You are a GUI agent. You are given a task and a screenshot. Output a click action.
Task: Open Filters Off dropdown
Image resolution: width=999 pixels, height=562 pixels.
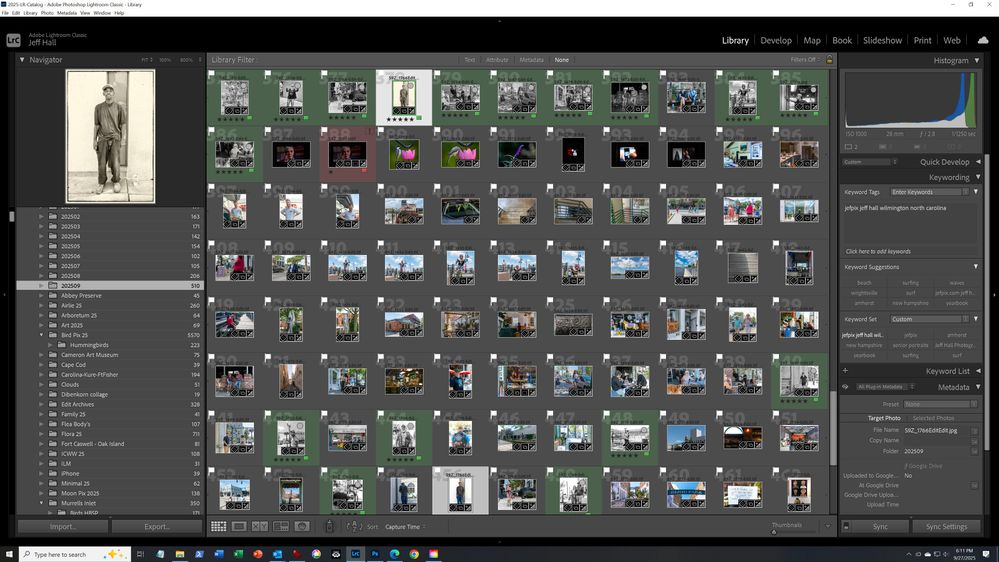pos(805,60)
